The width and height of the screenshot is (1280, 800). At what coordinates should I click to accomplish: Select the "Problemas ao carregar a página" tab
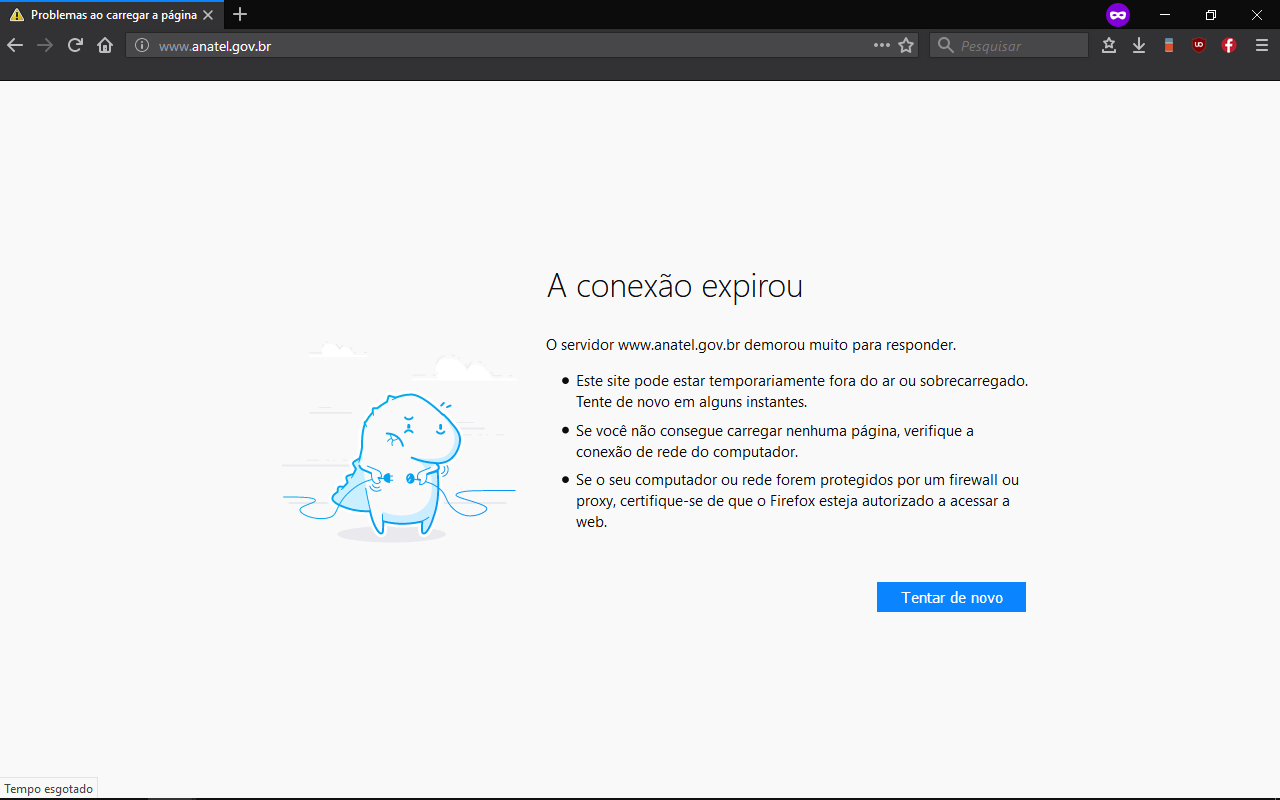point(110,15)
